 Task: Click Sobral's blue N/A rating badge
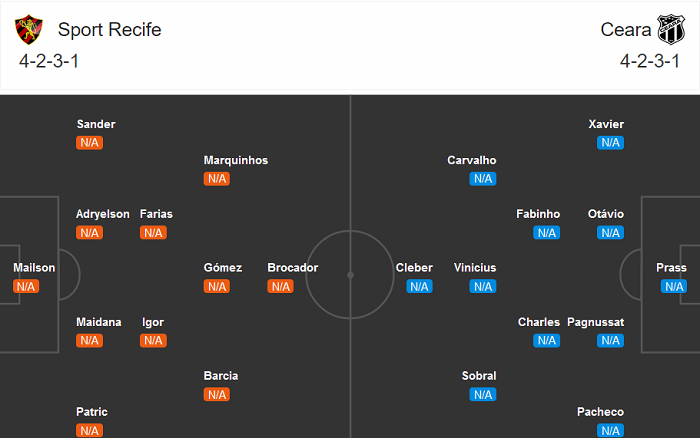pos(483,395)
